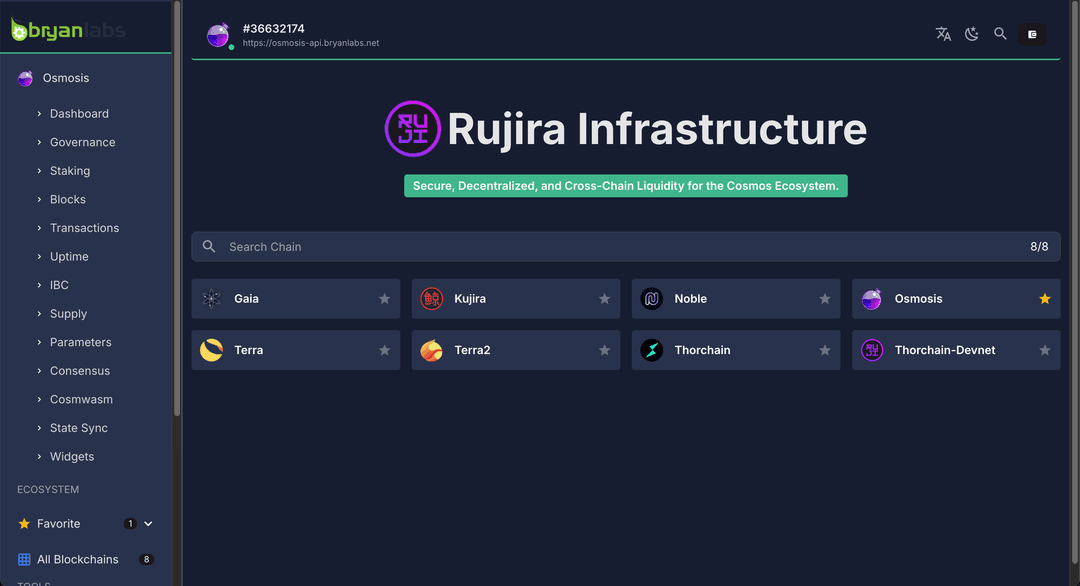
Task: Unfavorite the Osmosis chain star
Action: click(1045, 298)
